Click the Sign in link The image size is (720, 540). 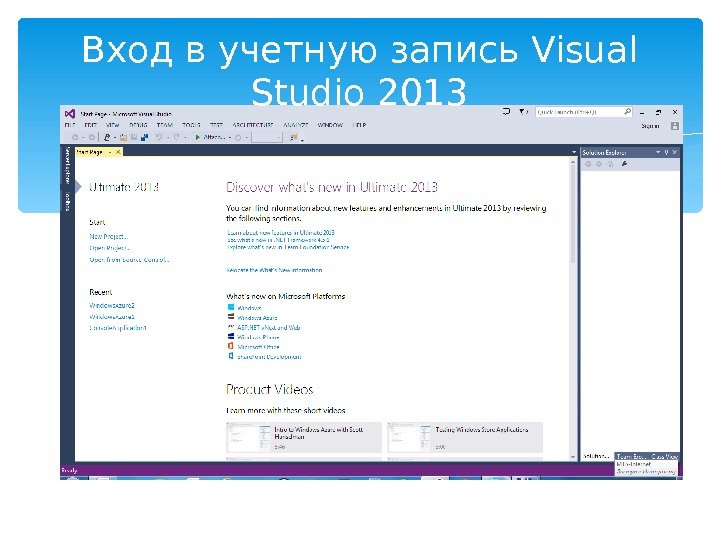click(650, 125)
